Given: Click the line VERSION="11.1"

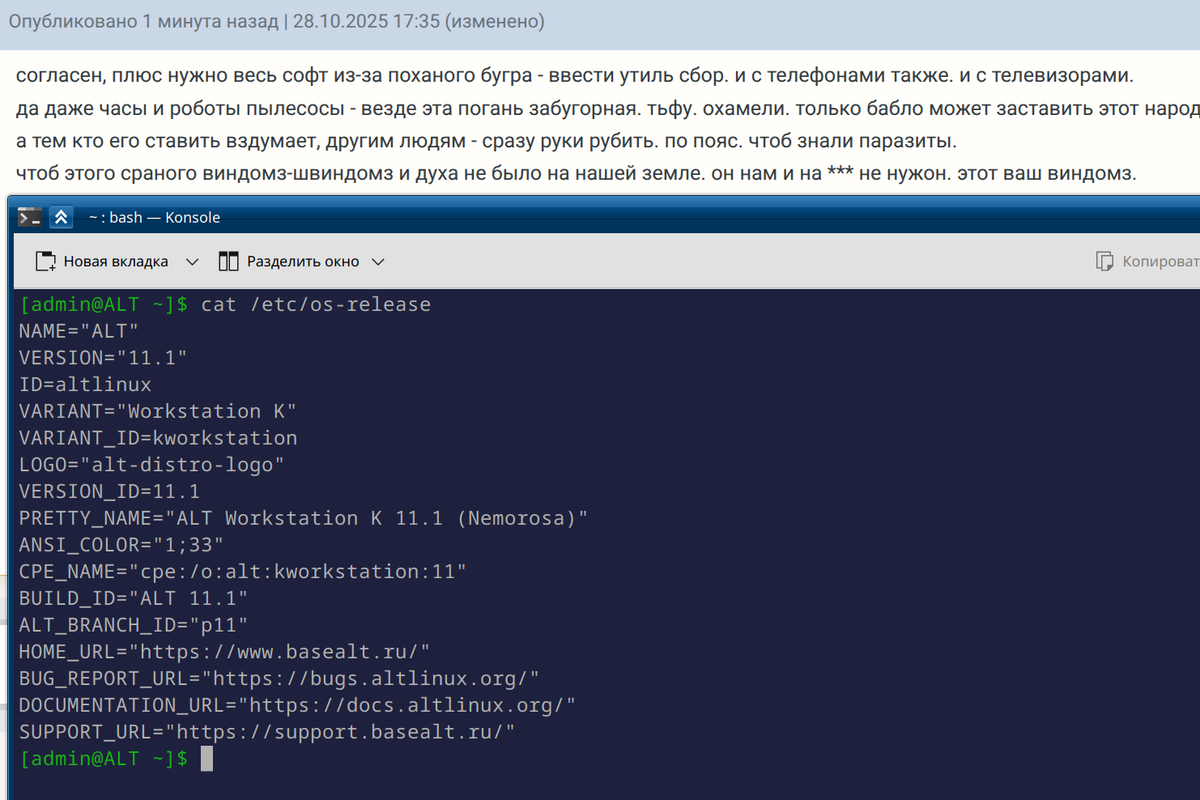Looking at the screenshot, I should pos(103,358).
